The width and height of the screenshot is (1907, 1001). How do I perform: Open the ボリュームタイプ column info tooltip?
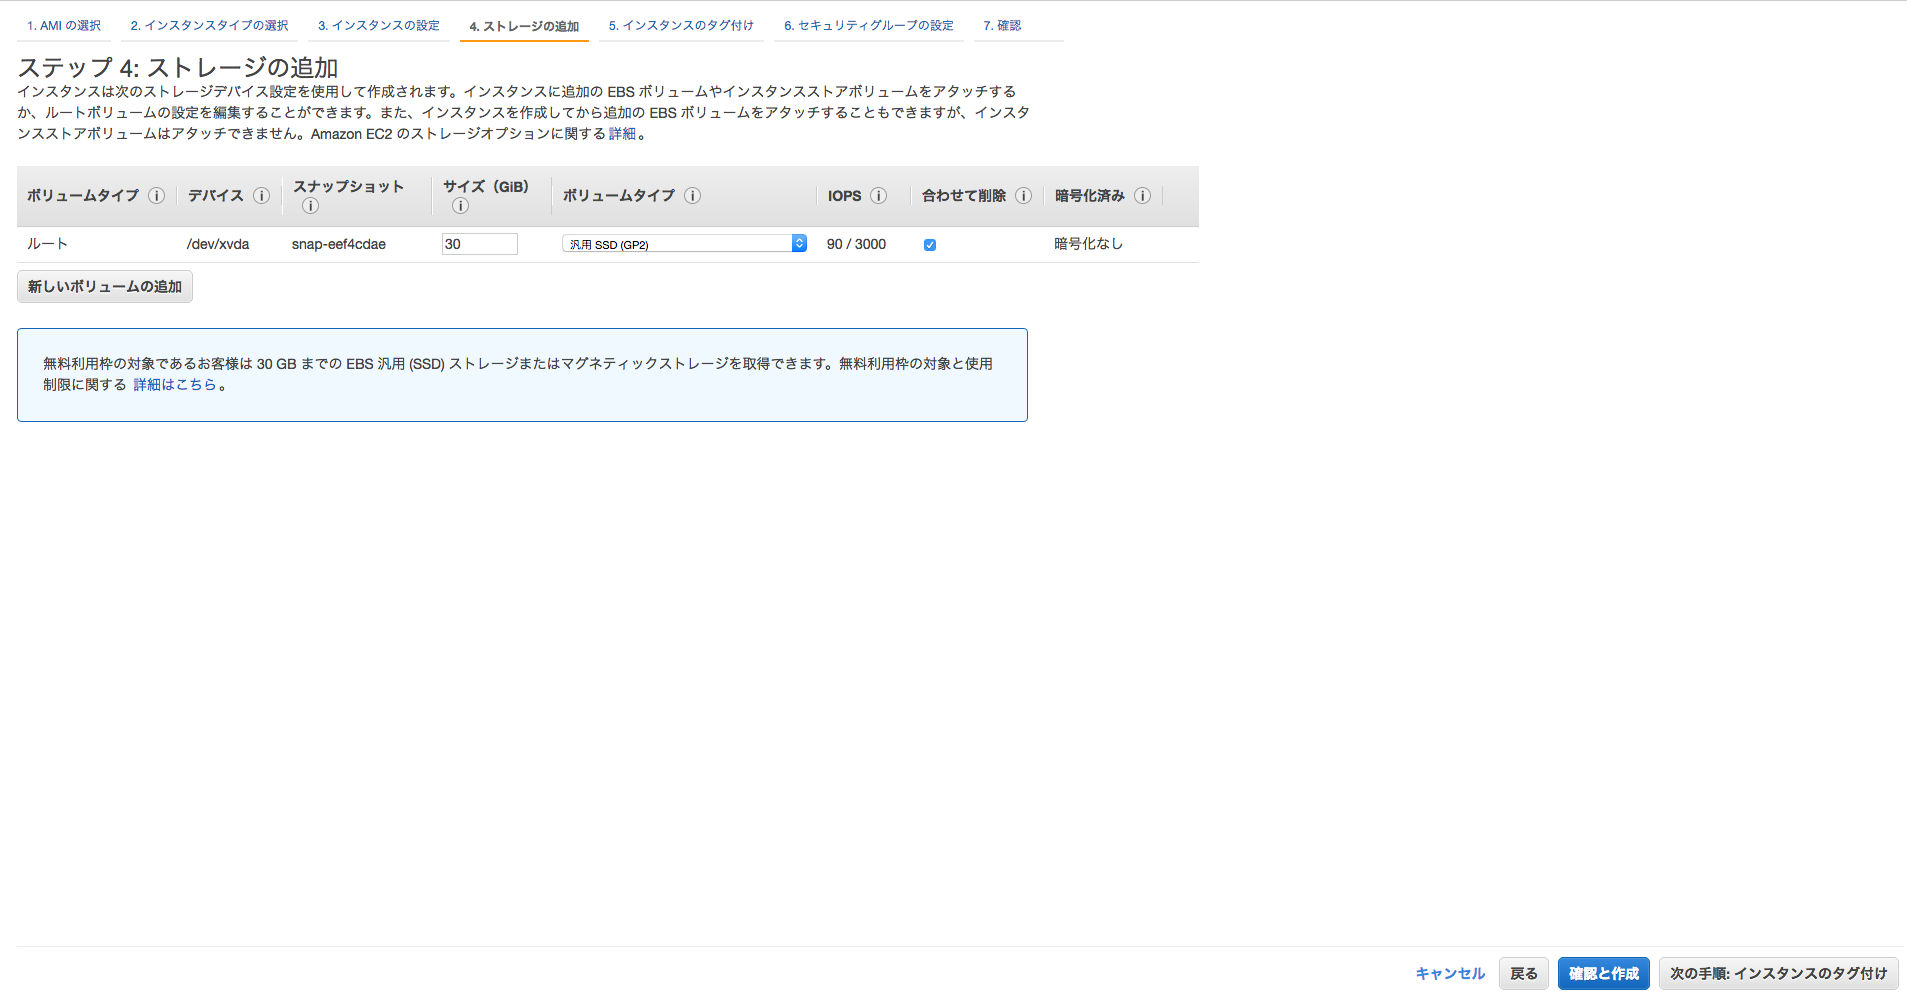tap(157, 196)
